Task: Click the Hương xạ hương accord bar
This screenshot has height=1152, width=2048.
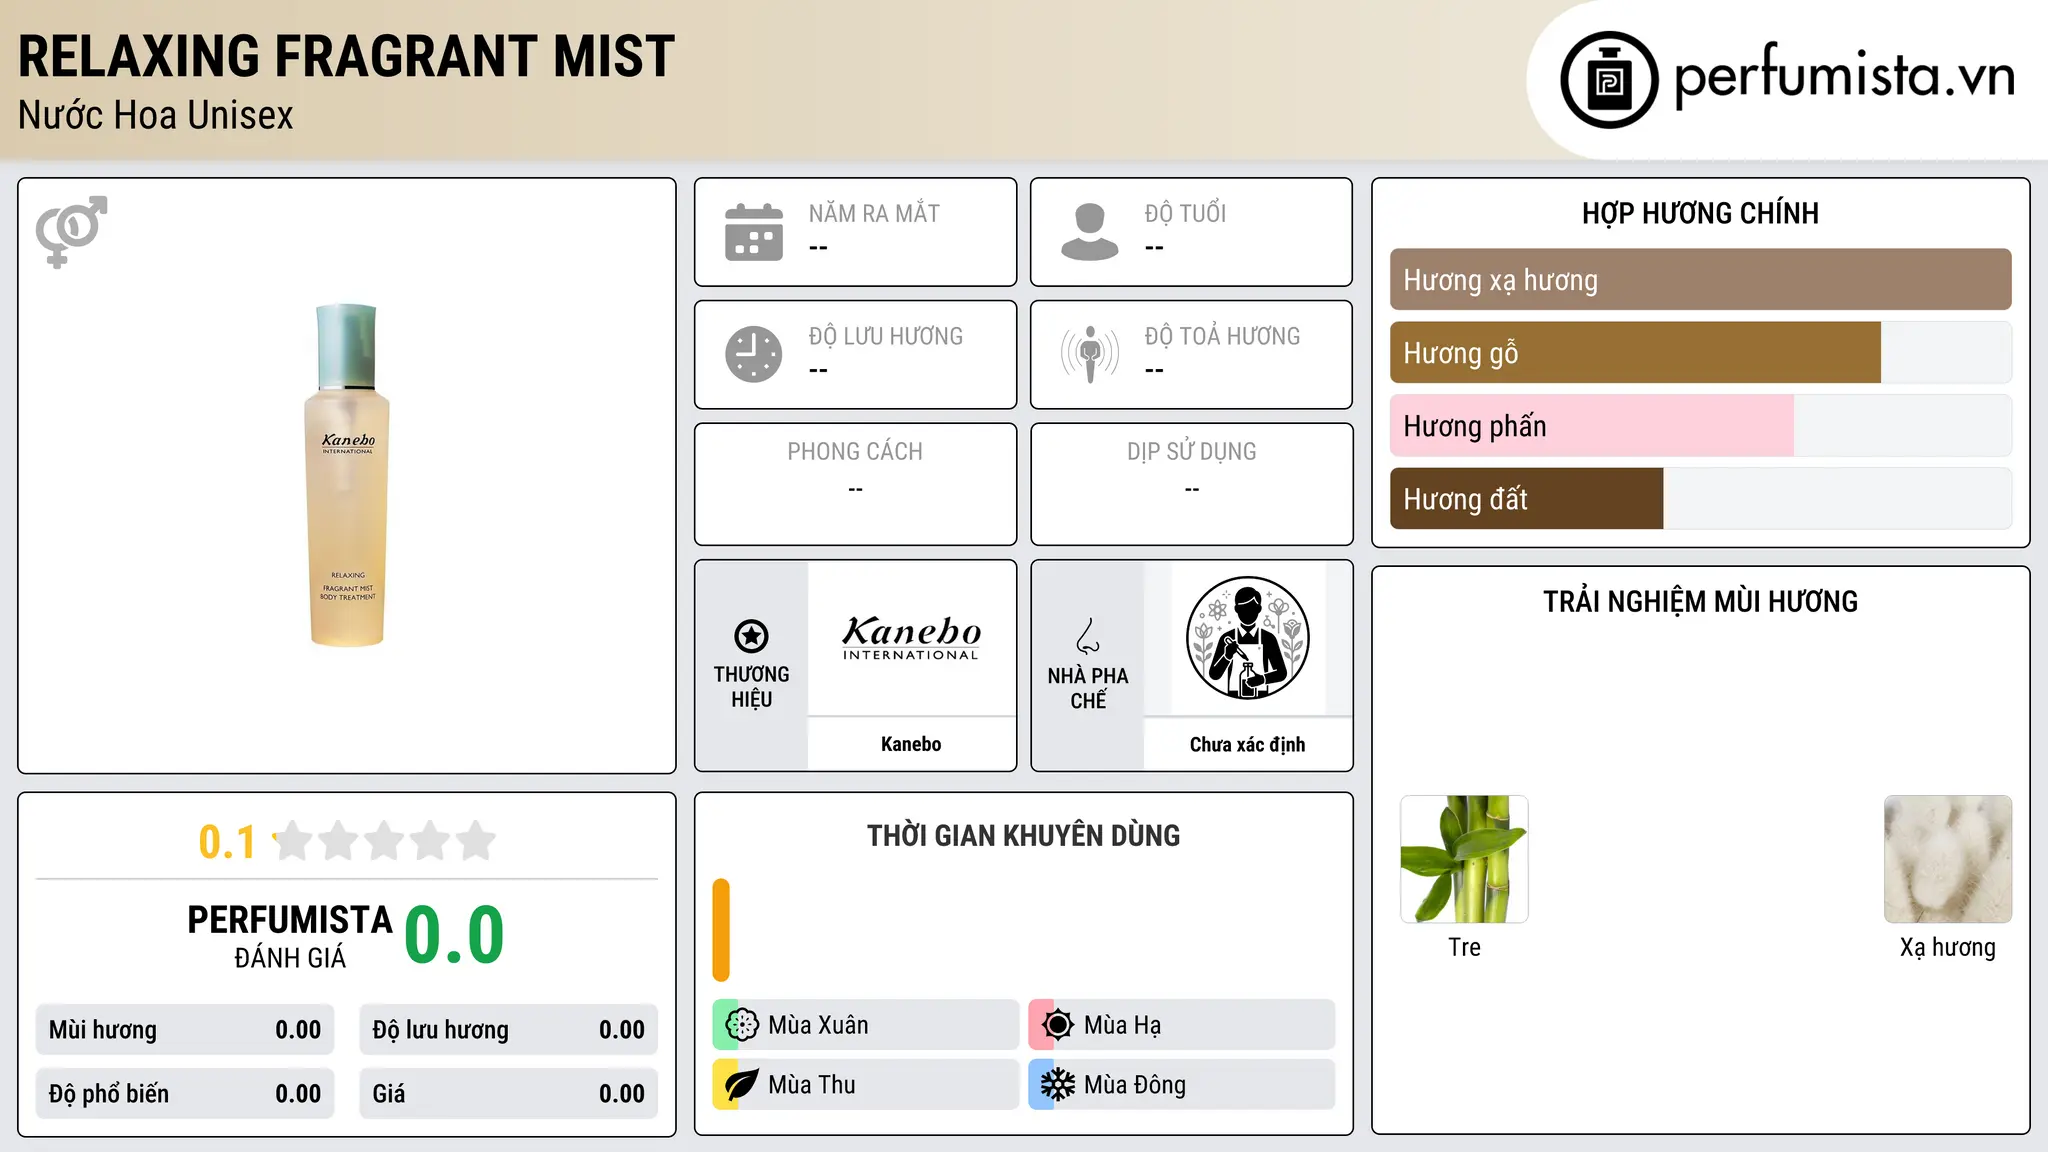Action: (1700, 280)
